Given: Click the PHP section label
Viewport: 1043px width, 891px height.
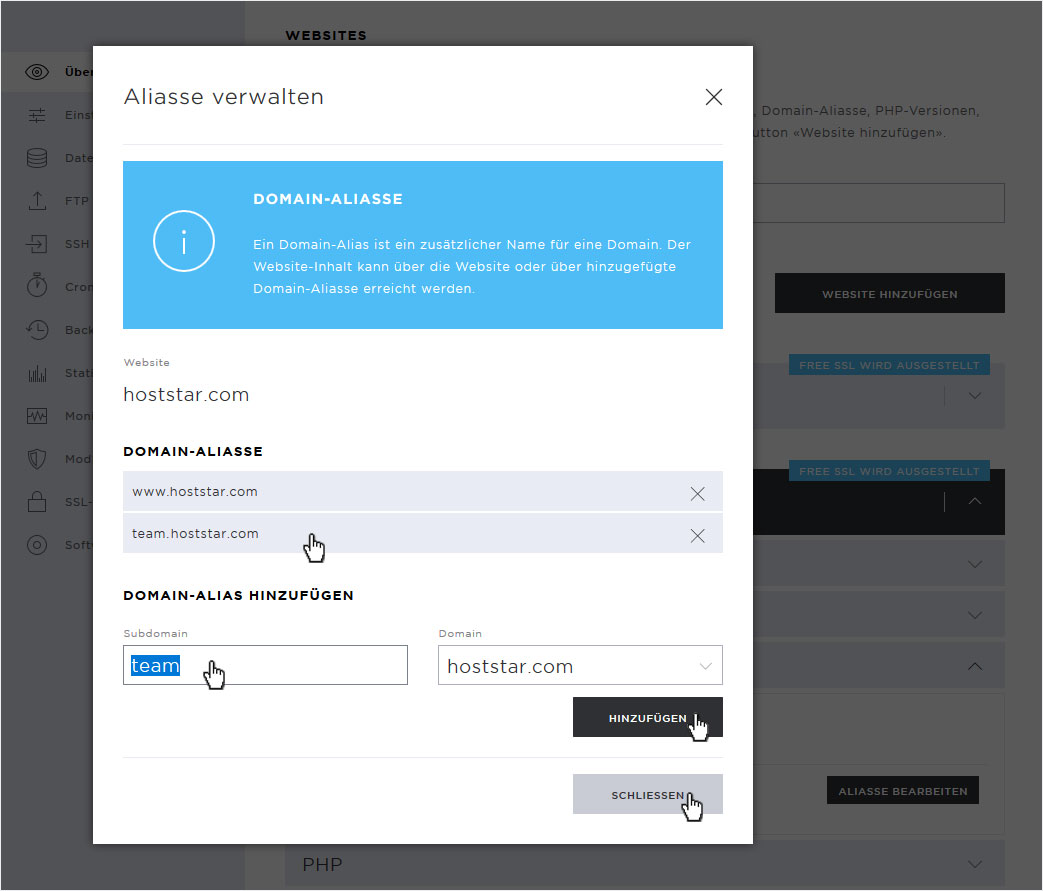Looking at the screenshot, I should click(x=322, y=864).
